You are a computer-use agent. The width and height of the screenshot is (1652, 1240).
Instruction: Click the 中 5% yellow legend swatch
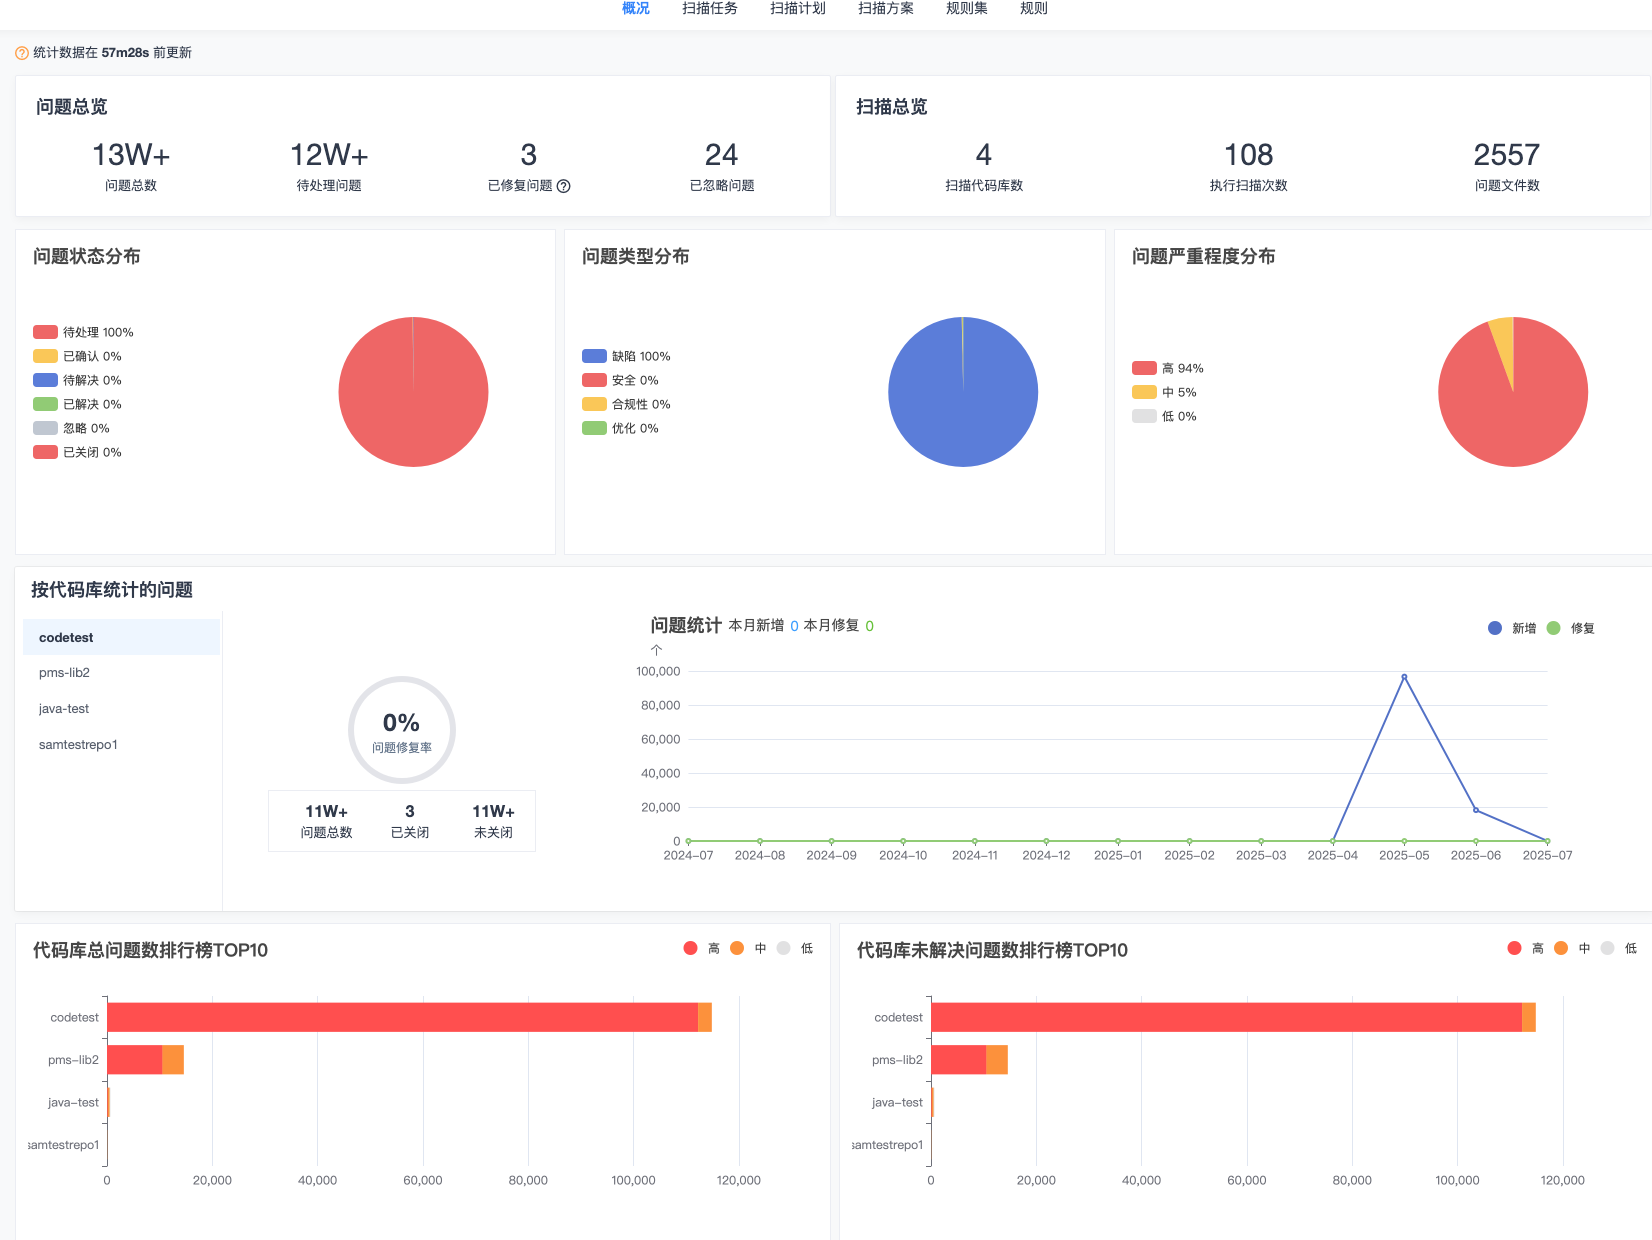click(1144, 392)
